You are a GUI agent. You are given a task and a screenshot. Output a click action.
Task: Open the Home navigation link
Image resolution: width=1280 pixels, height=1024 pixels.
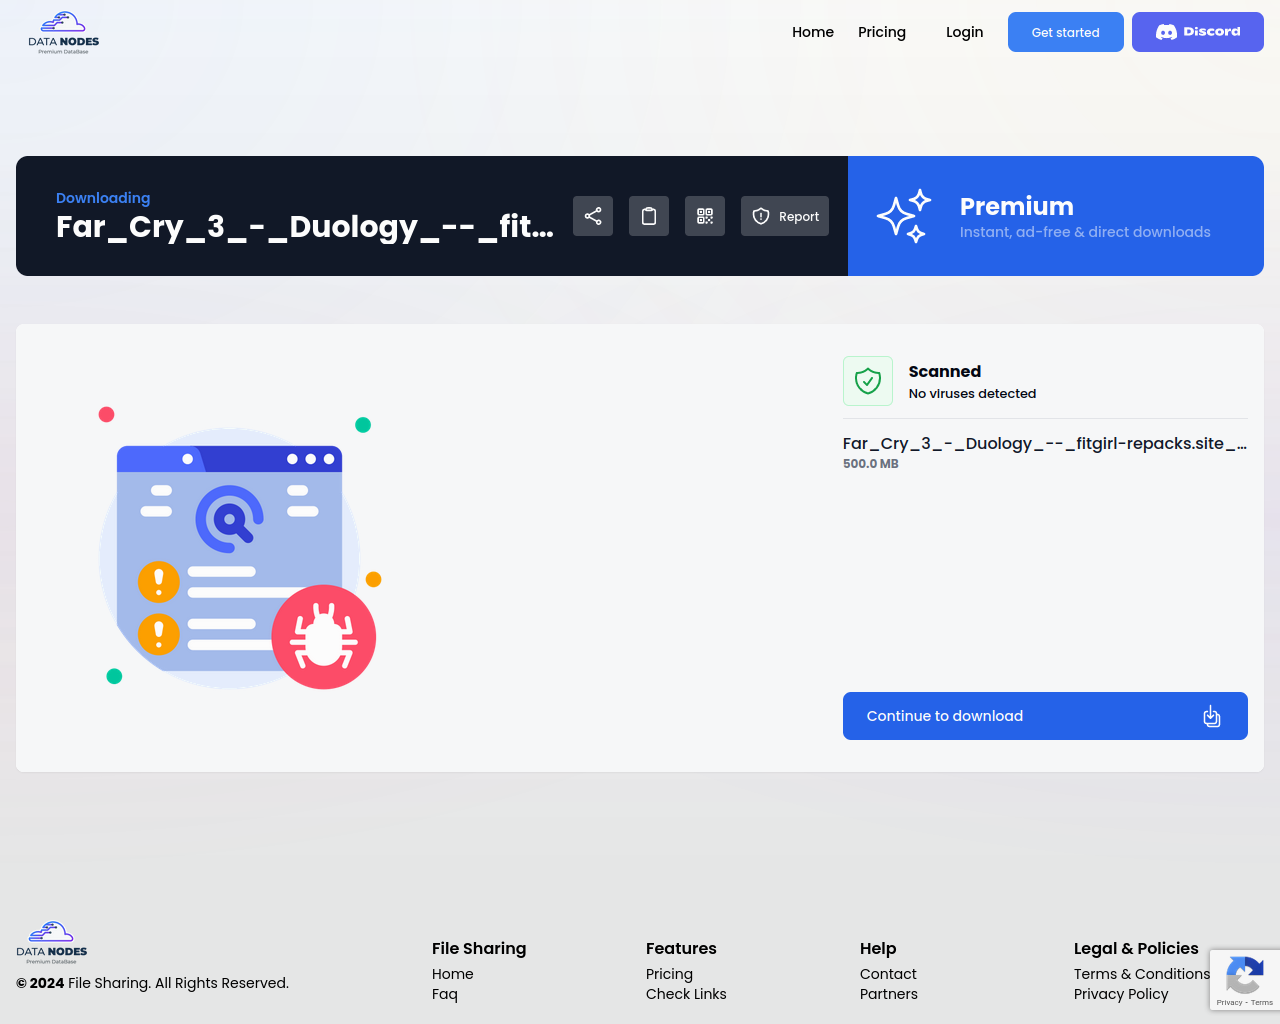pos(813,32)
